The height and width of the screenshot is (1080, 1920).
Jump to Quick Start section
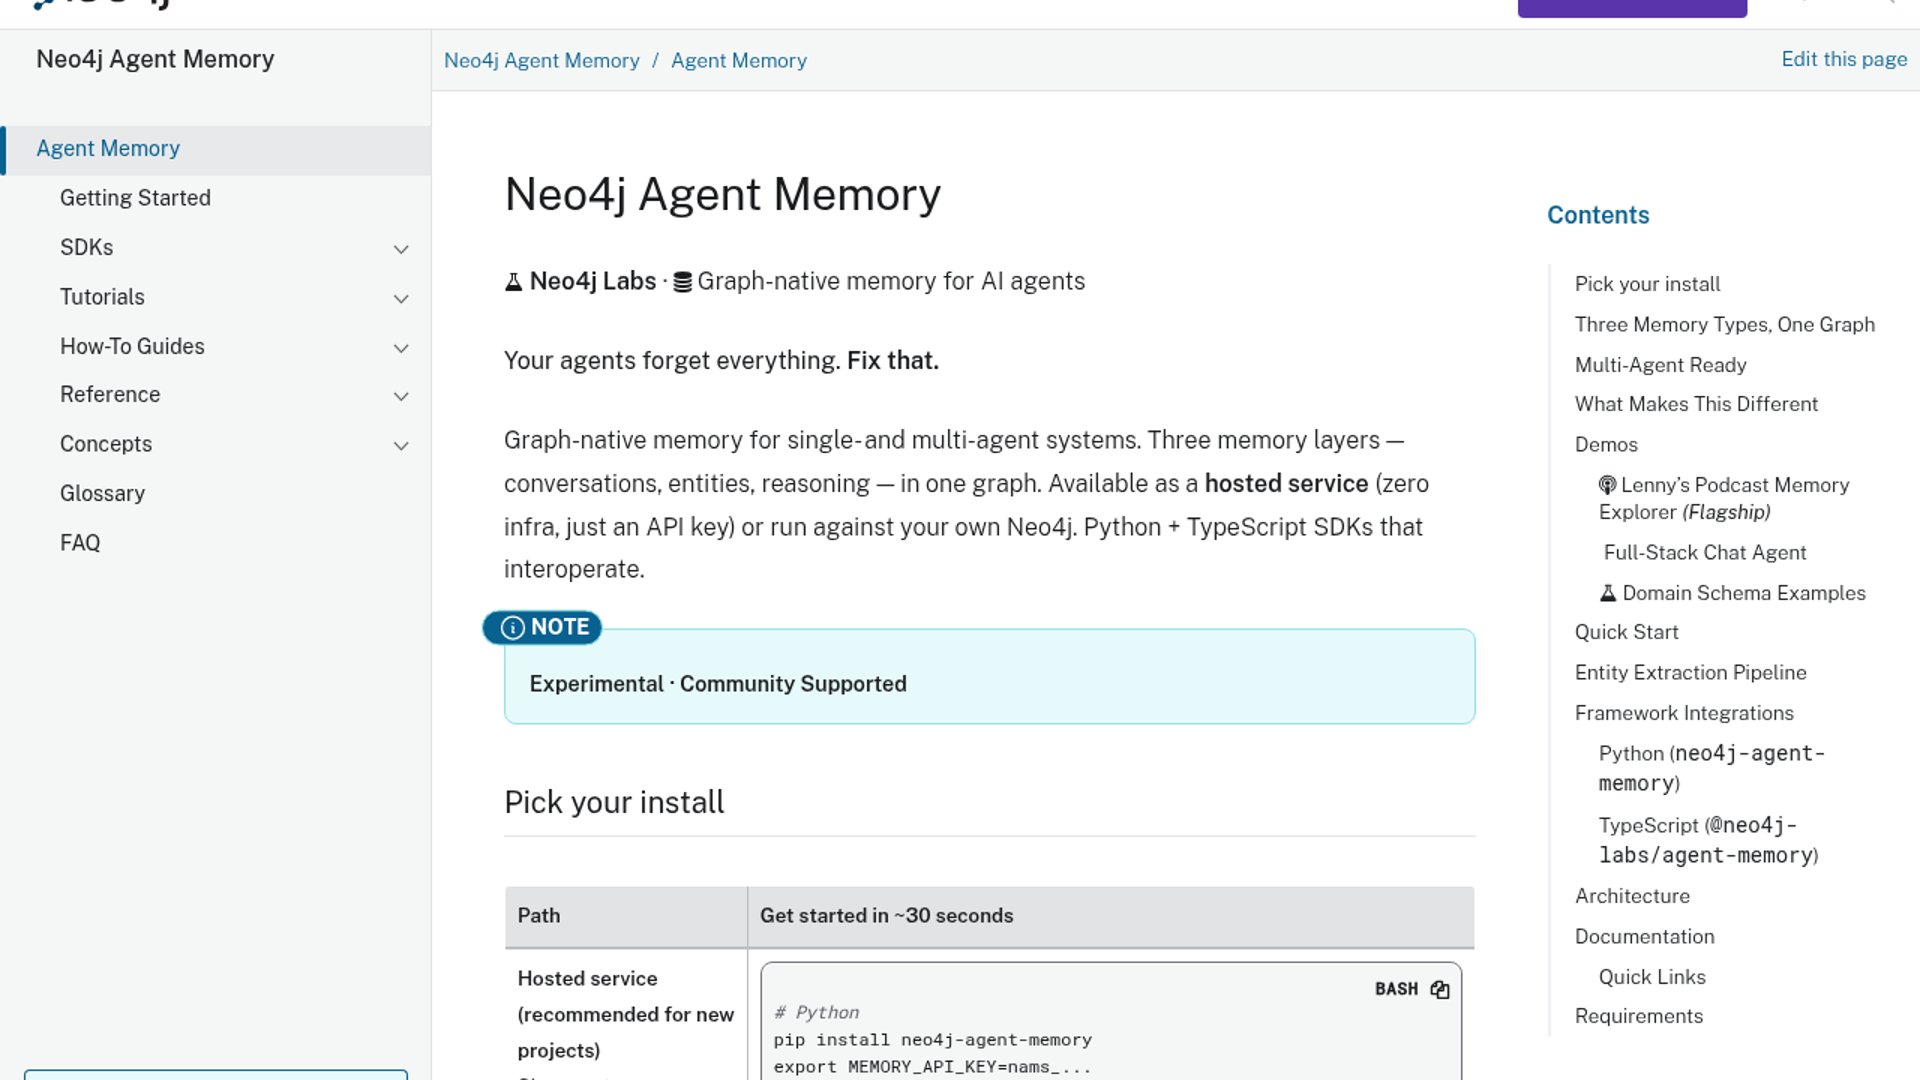tap(1626, 632)
